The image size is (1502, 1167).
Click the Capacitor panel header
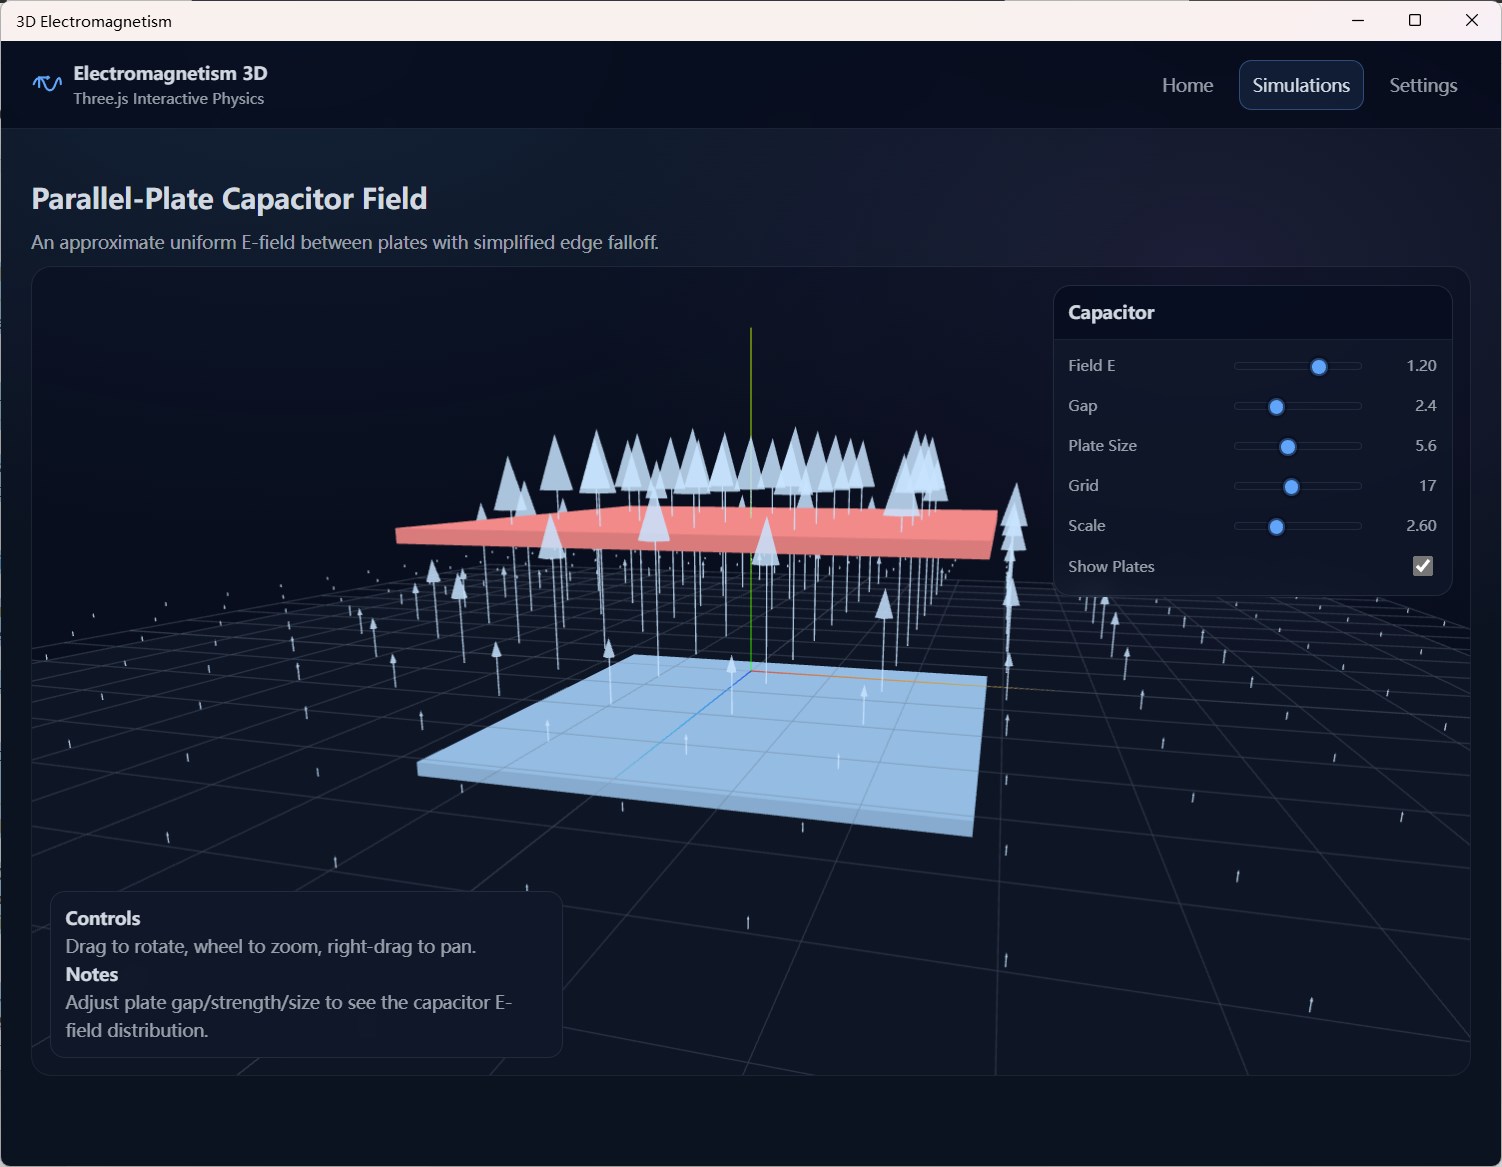[x=1111, y=312]
